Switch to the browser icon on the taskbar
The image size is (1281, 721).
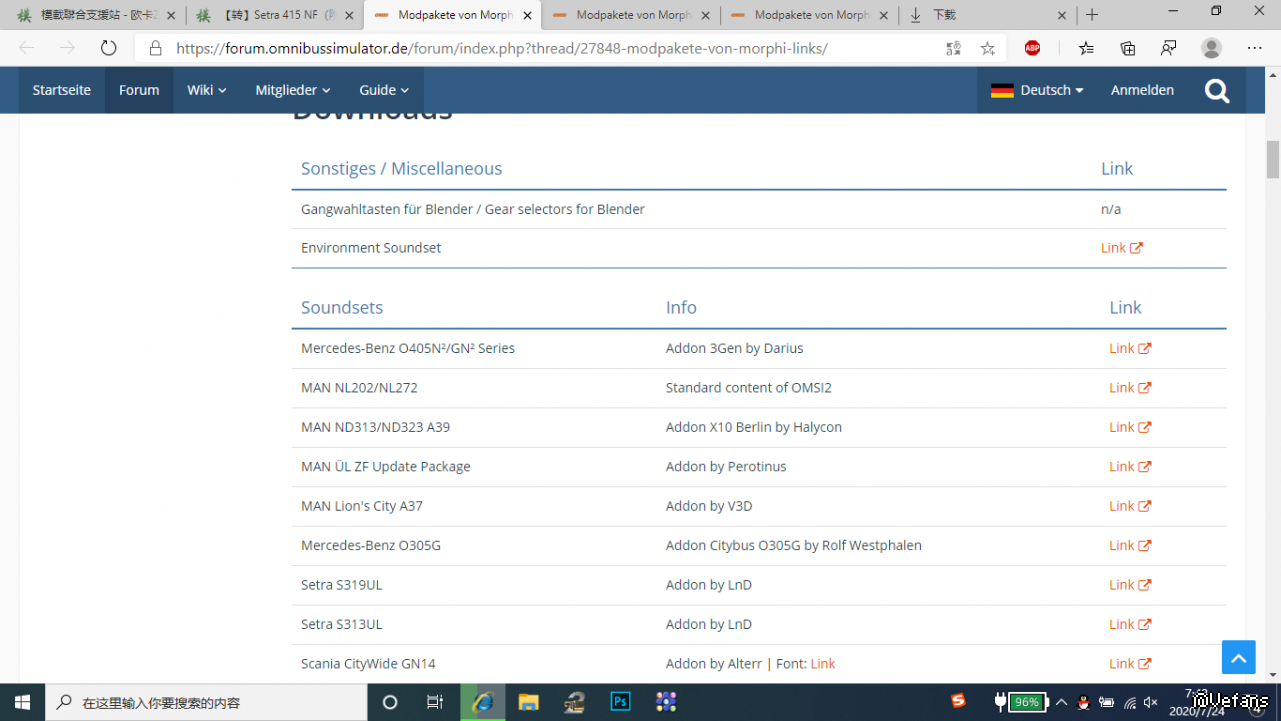click(483, 702)
